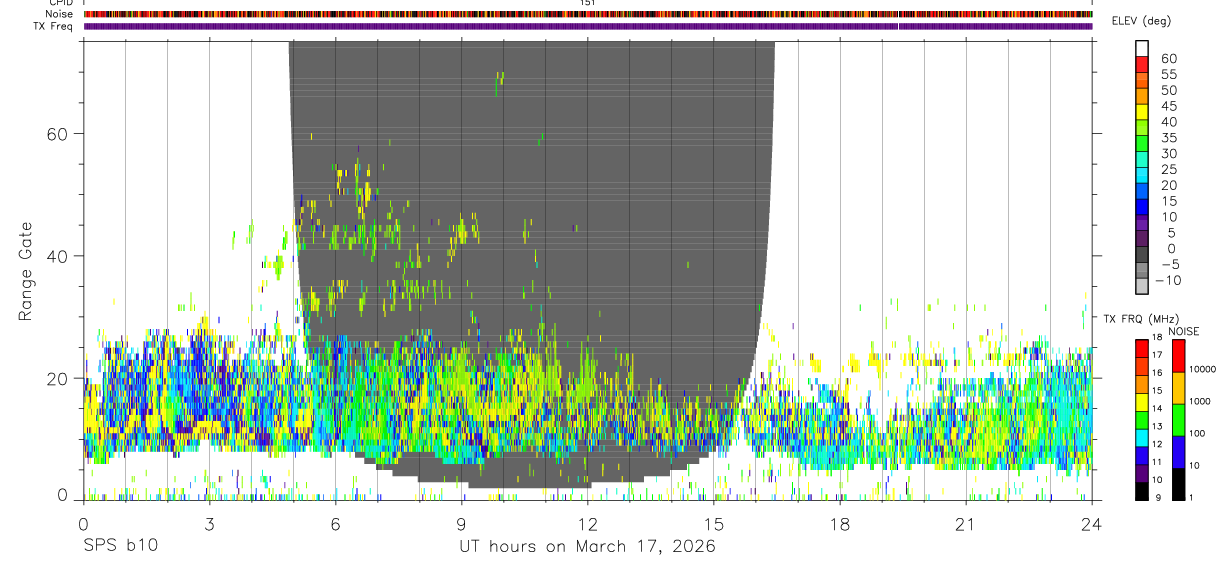Select x-axis tick label "6"
Image resolution: width=1228 pixels, height=567 pixels.
pos(335,524)
